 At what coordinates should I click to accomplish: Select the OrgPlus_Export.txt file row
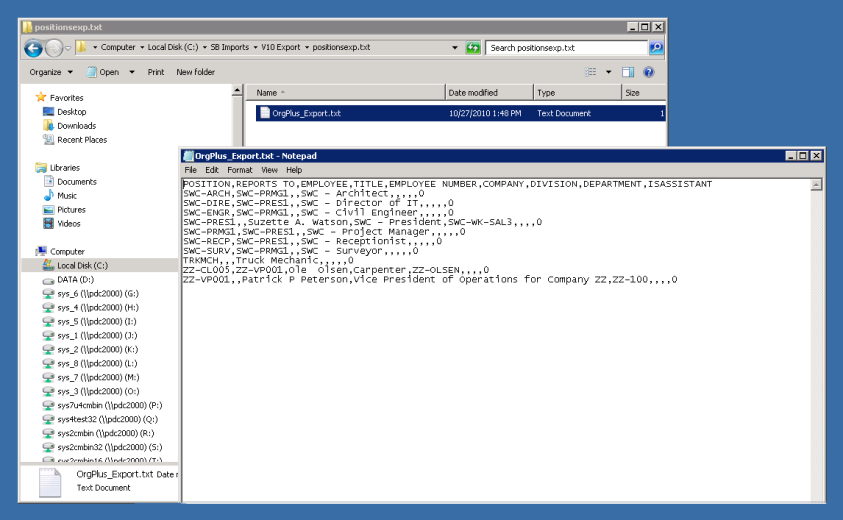[x=460, y=113]
